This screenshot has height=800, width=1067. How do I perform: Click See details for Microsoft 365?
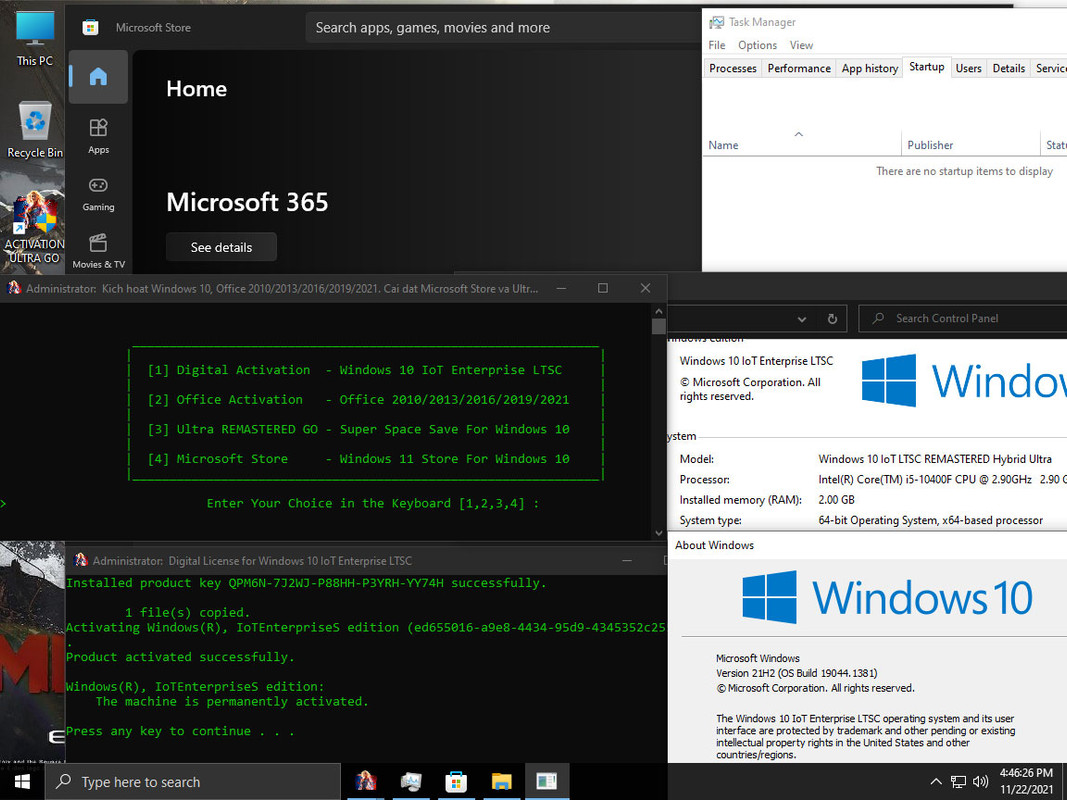coord(221,247)
